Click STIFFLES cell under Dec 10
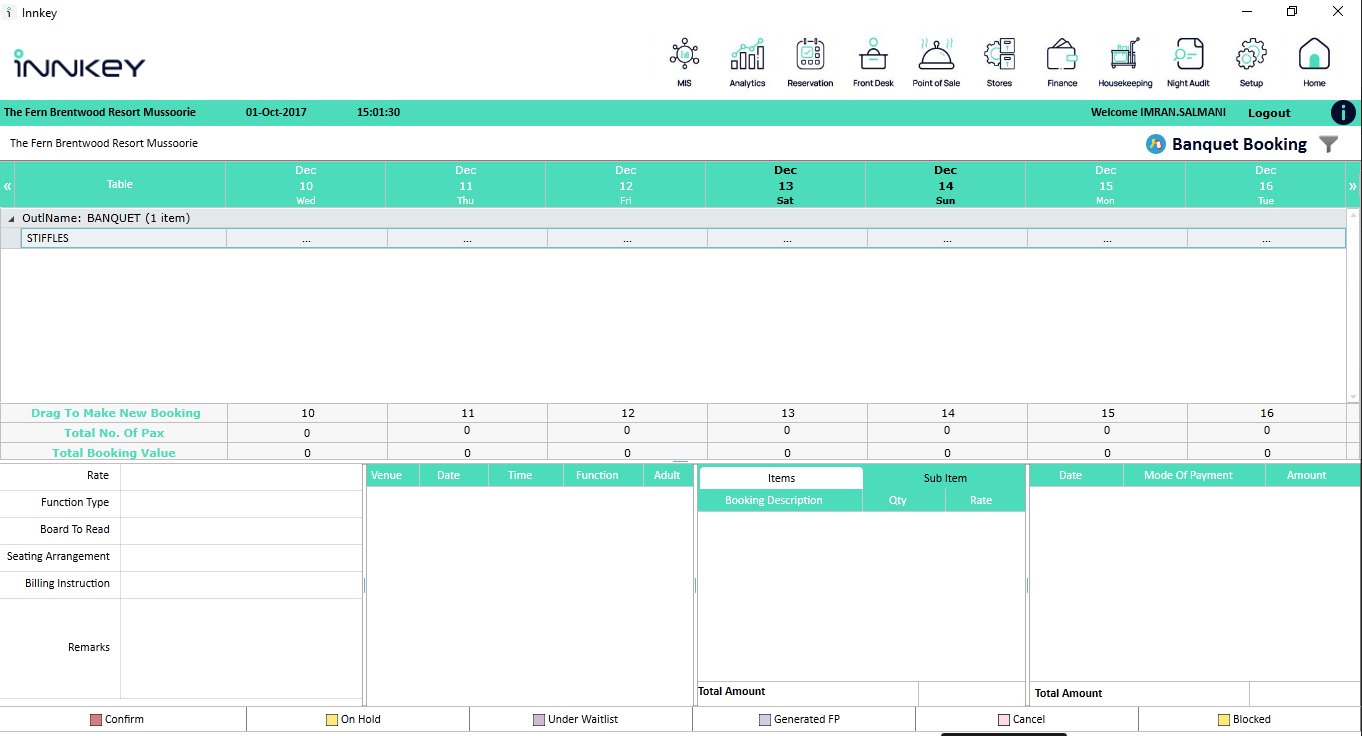Image resolution: width=1362 pixels, height=736 pixels. coord(307,239)
